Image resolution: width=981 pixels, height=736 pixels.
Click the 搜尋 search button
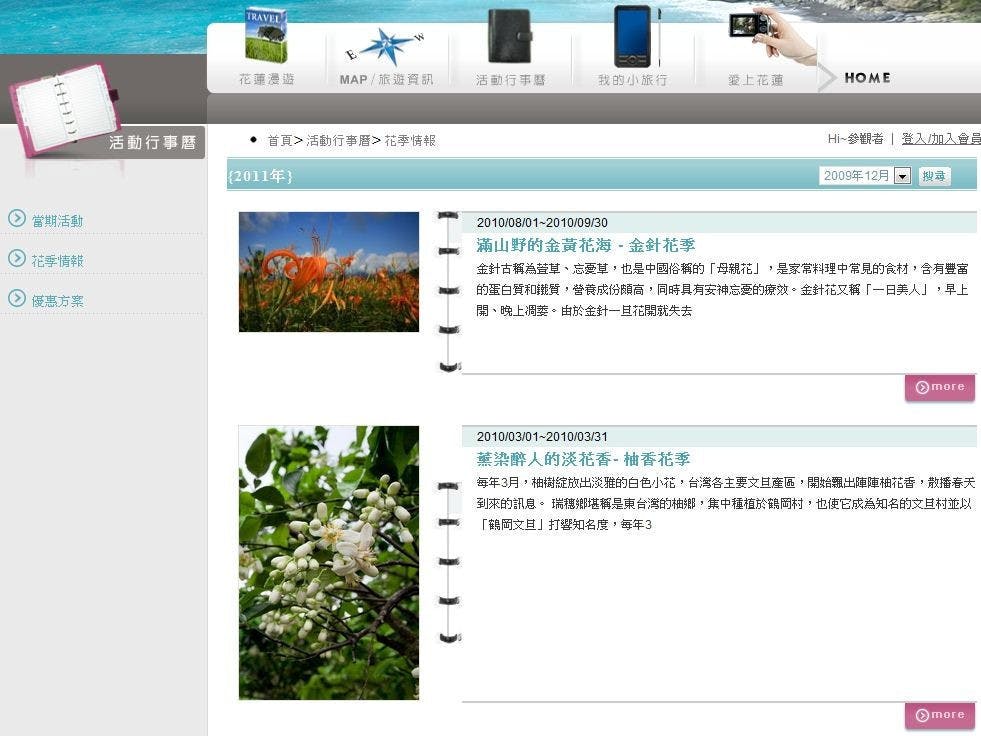pyautogui.click(x=934, y=175)
